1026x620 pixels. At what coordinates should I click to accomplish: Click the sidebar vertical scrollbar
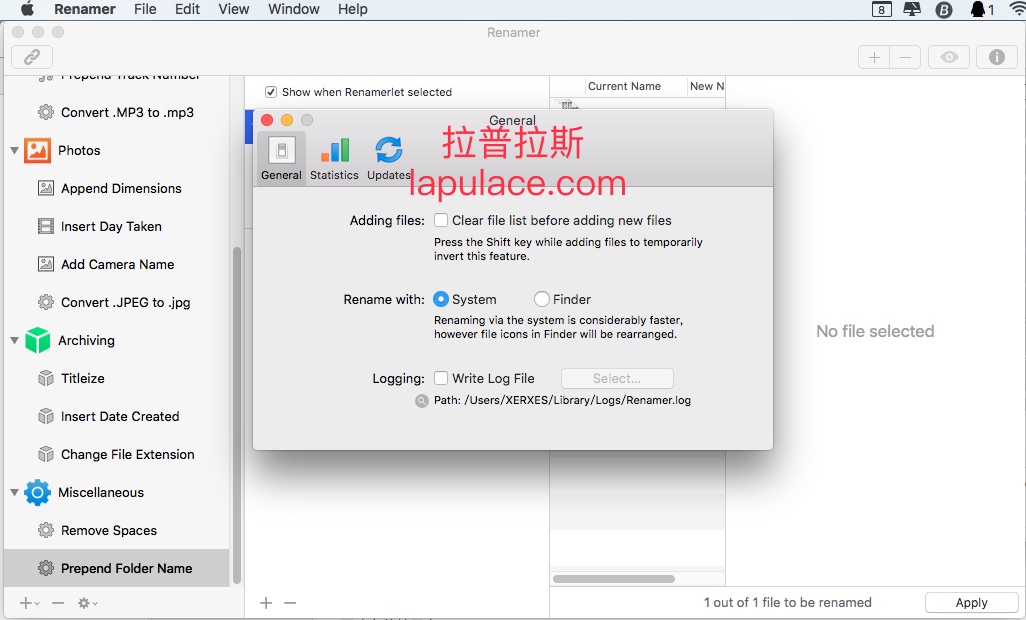tap(237, 415)
